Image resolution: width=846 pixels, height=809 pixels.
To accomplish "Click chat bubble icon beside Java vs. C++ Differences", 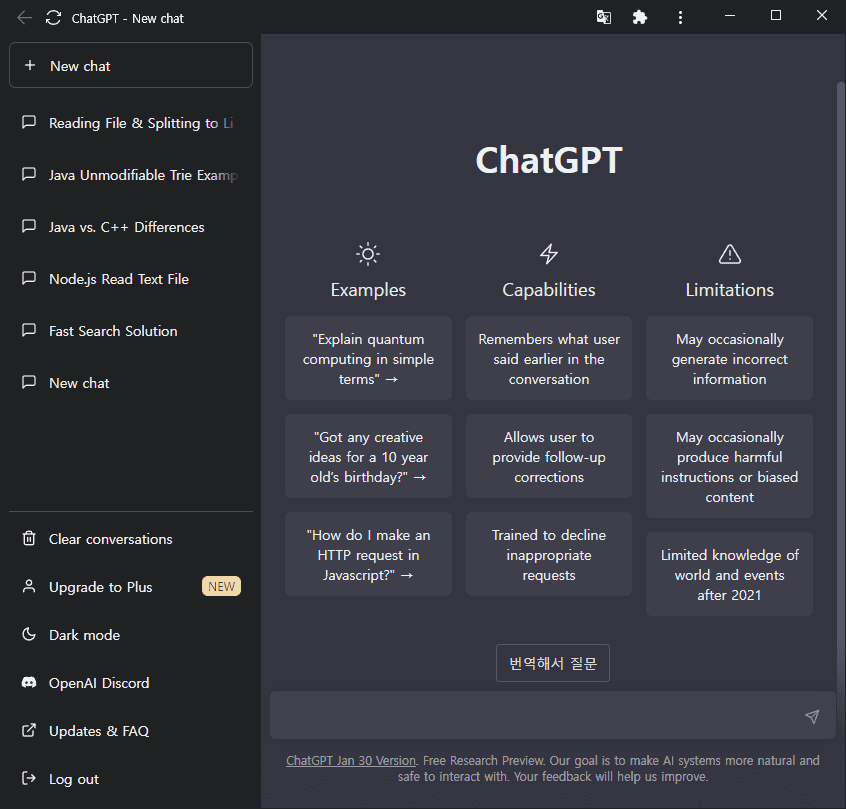I will [29, 226].
